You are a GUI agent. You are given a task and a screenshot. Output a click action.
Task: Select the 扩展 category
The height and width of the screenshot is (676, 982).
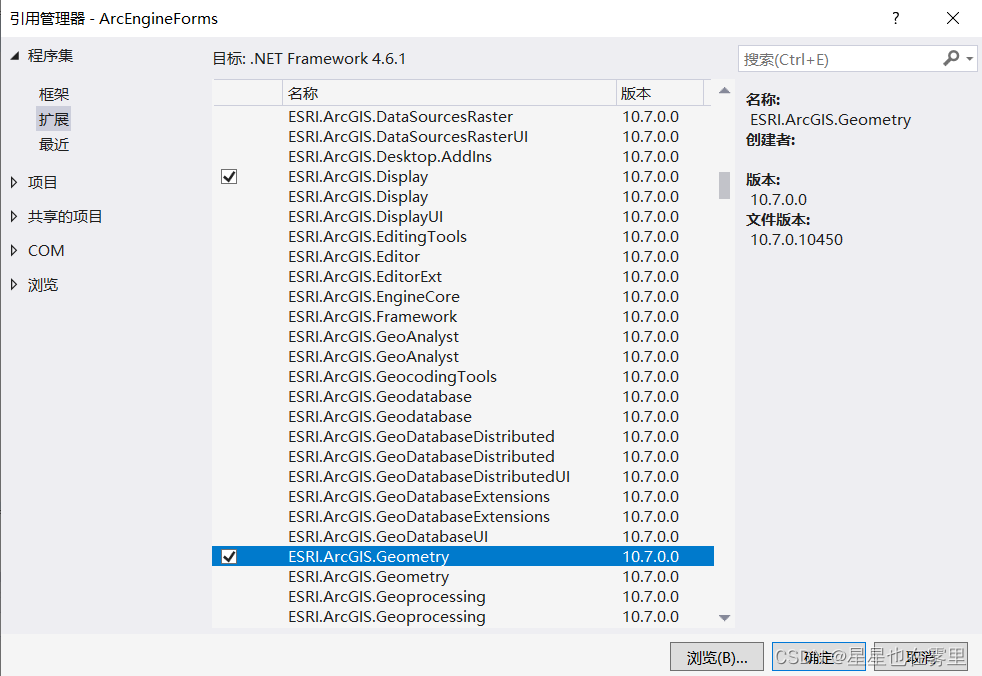tap(53, 119)
